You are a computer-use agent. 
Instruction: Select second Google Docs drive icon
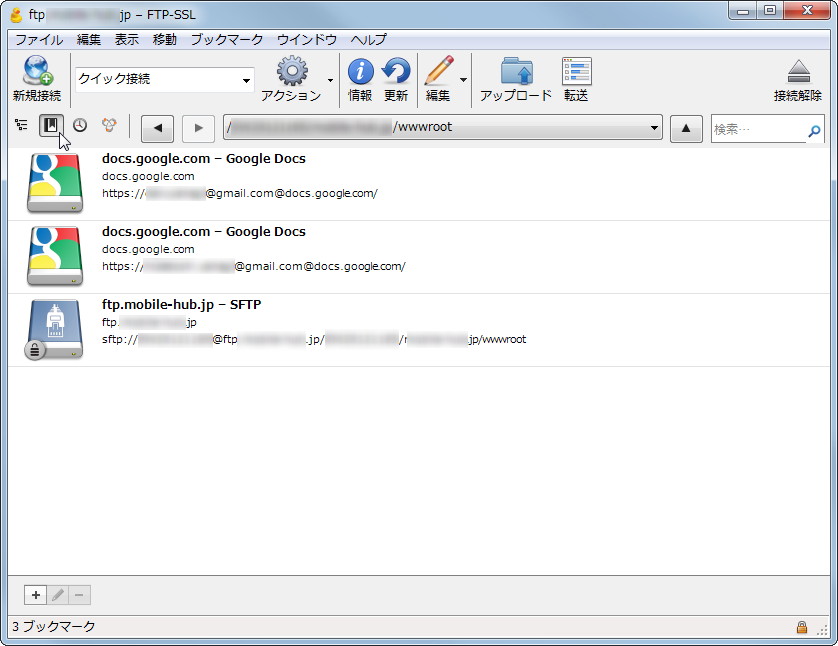click(55, 256)
